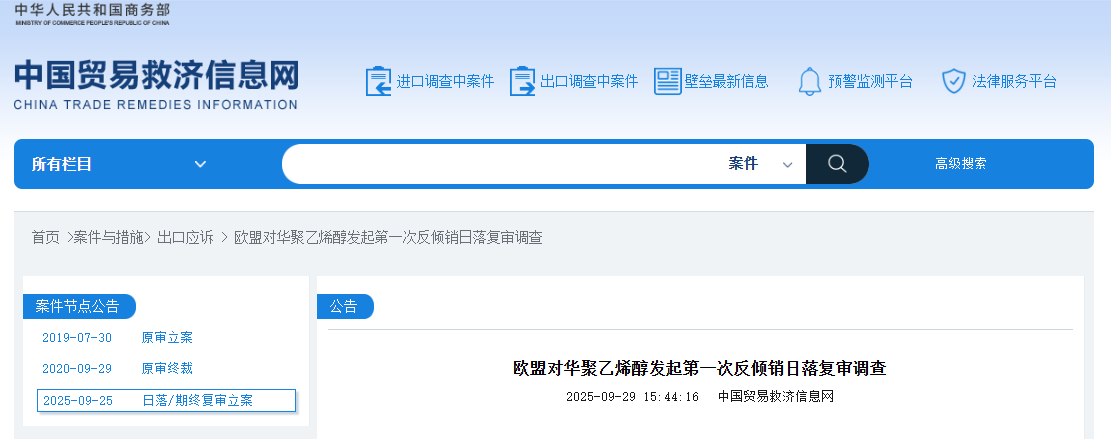This screenshot has height=439, width=1111.
Task: Click the shield icon for 法律服务平台
Action: 953,81
